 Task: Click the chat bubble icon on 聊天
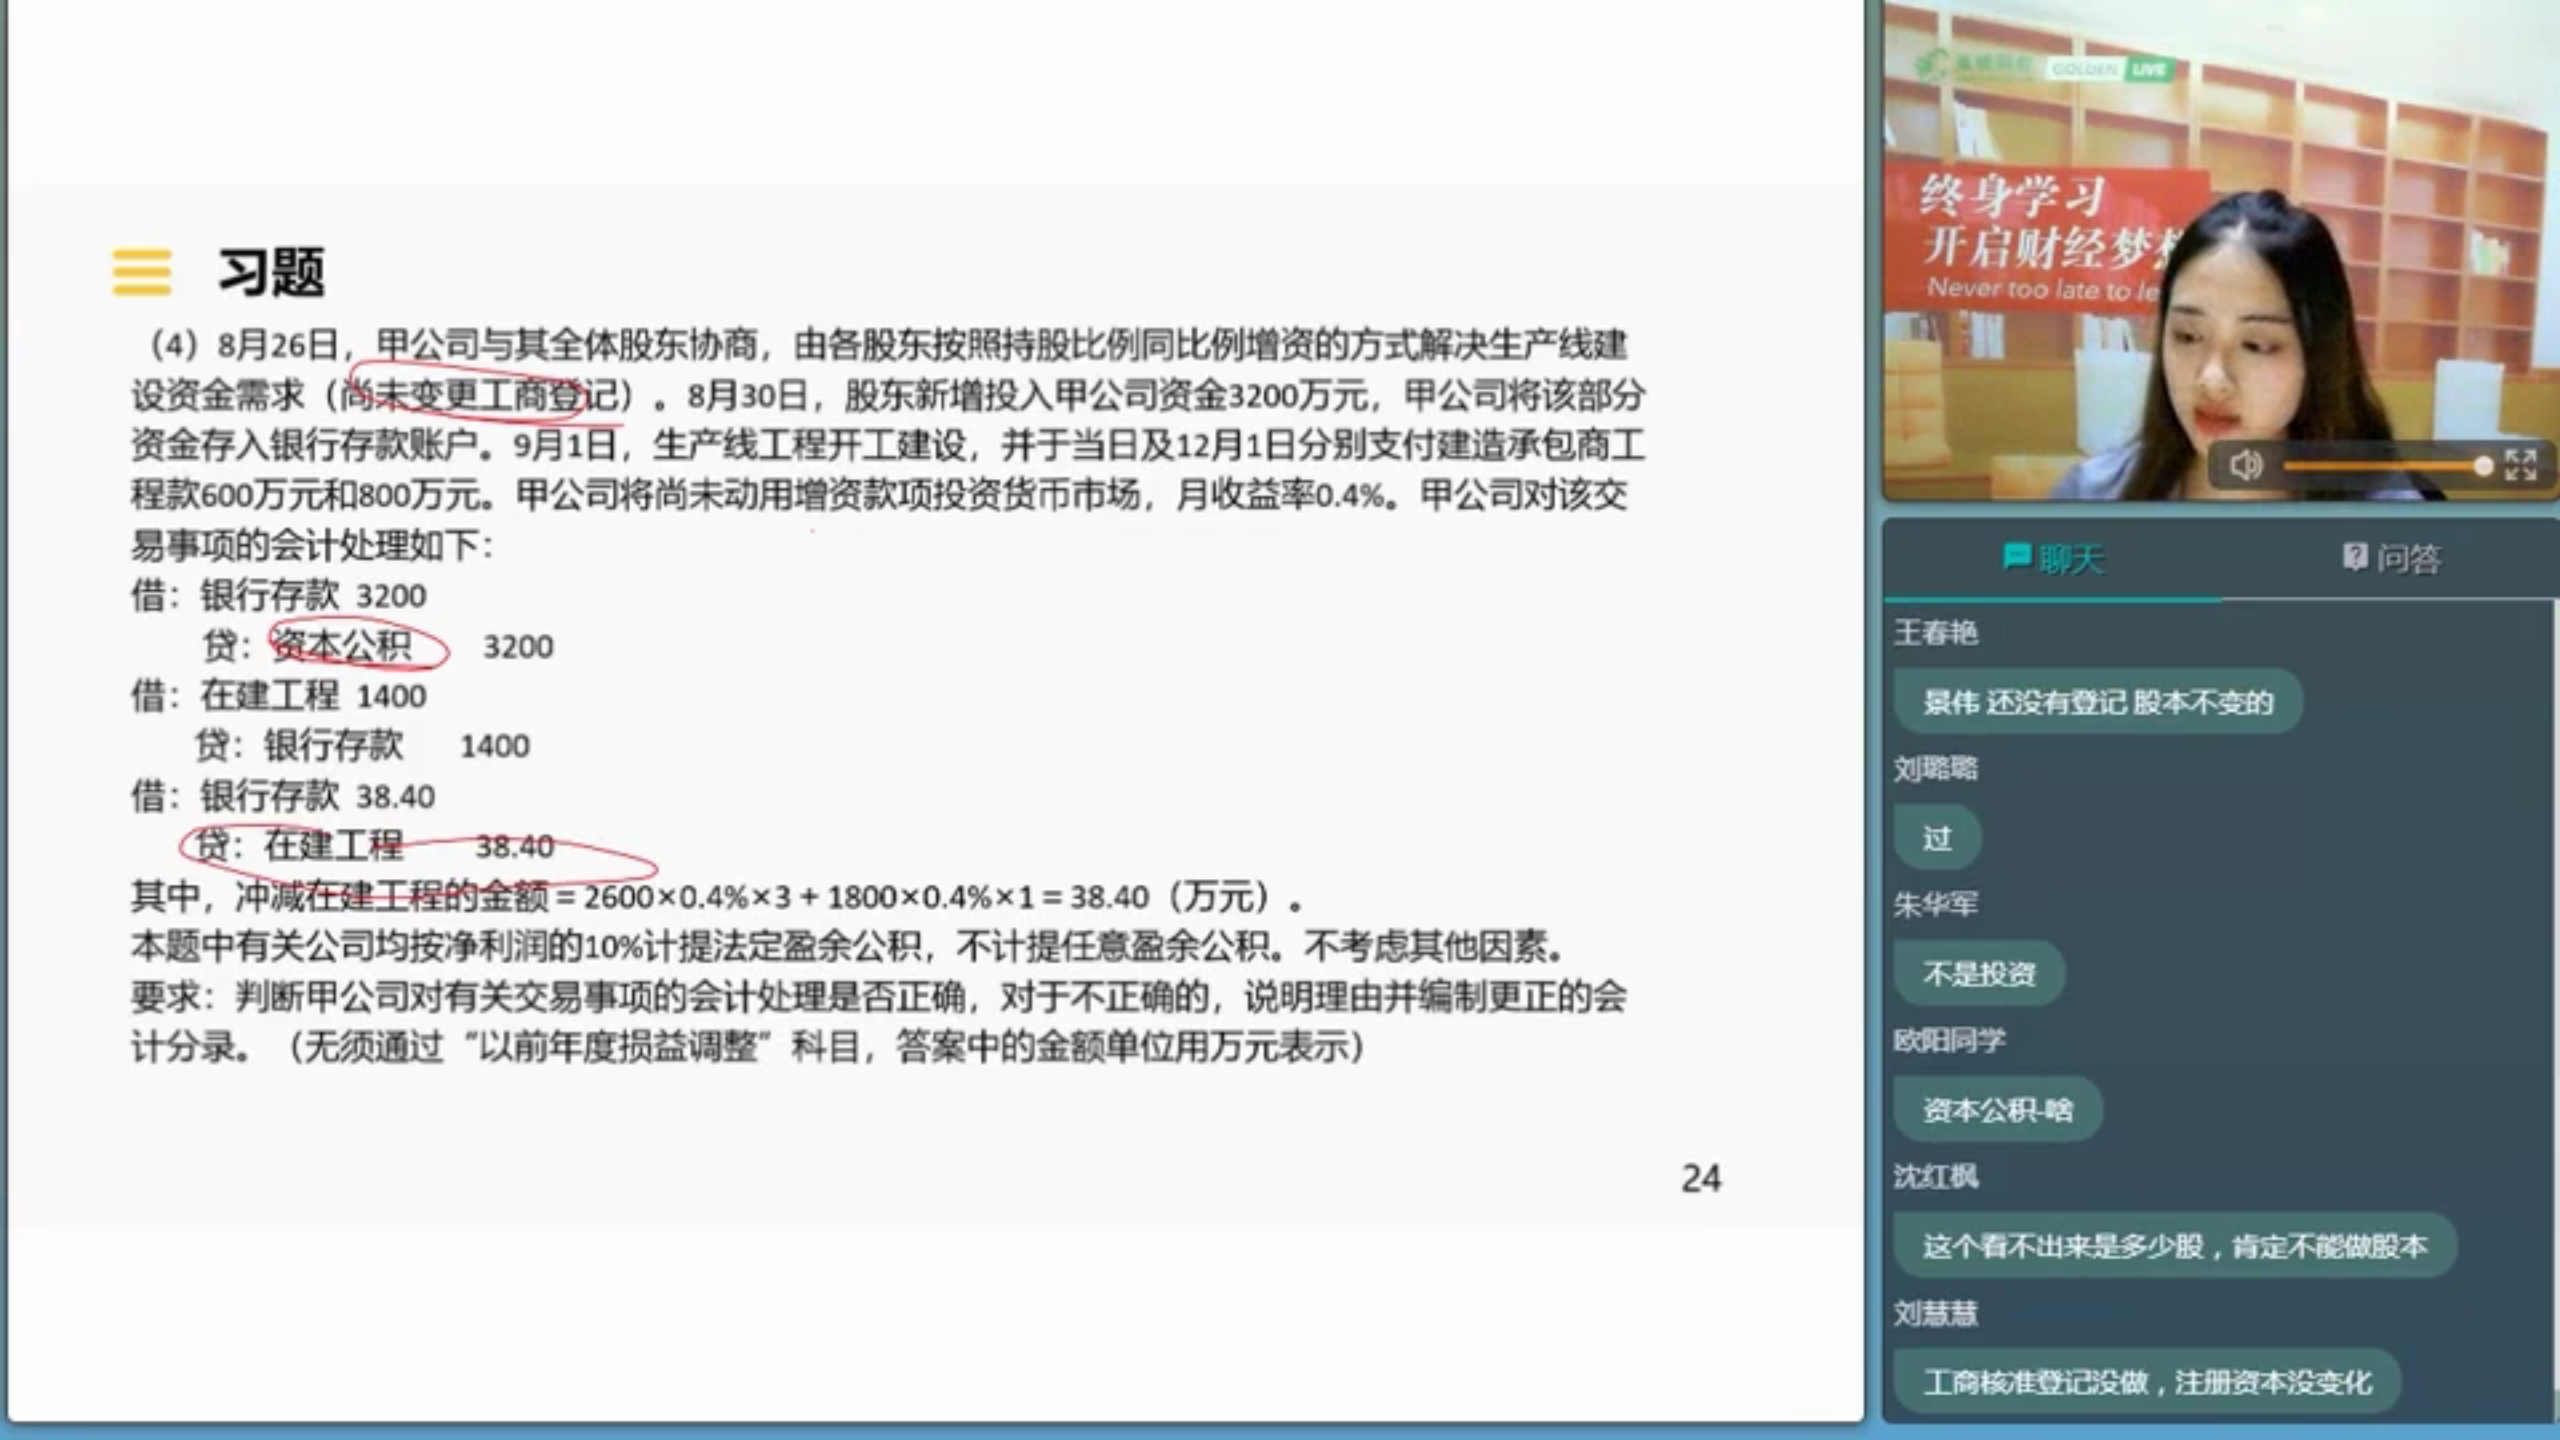point(2016,556)
